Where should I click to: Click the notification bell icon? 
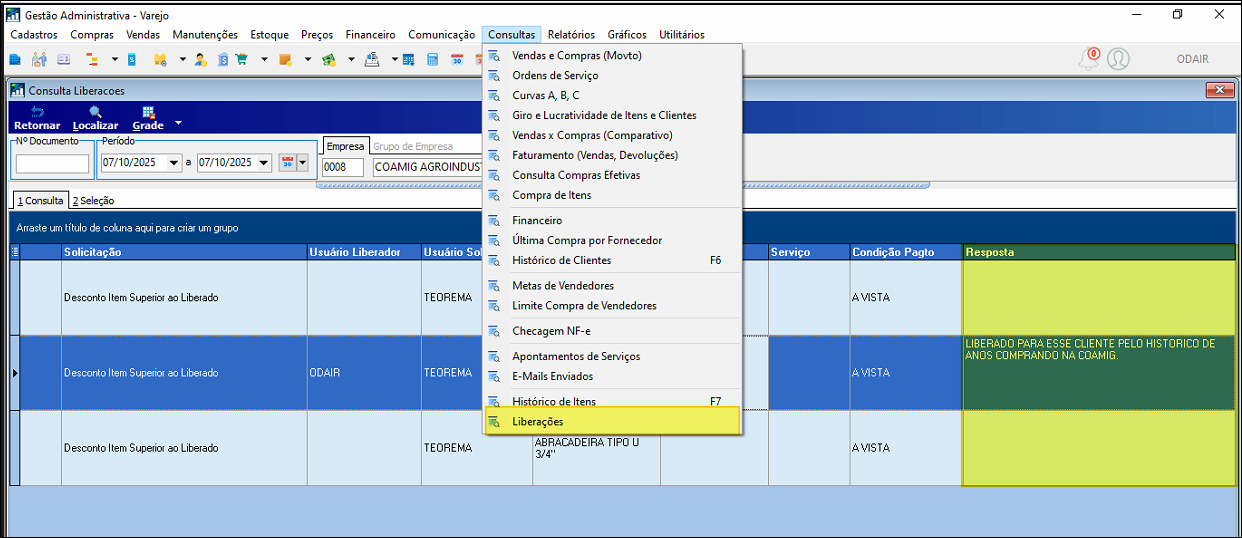pyautogui.click(x=1088, y=59)
